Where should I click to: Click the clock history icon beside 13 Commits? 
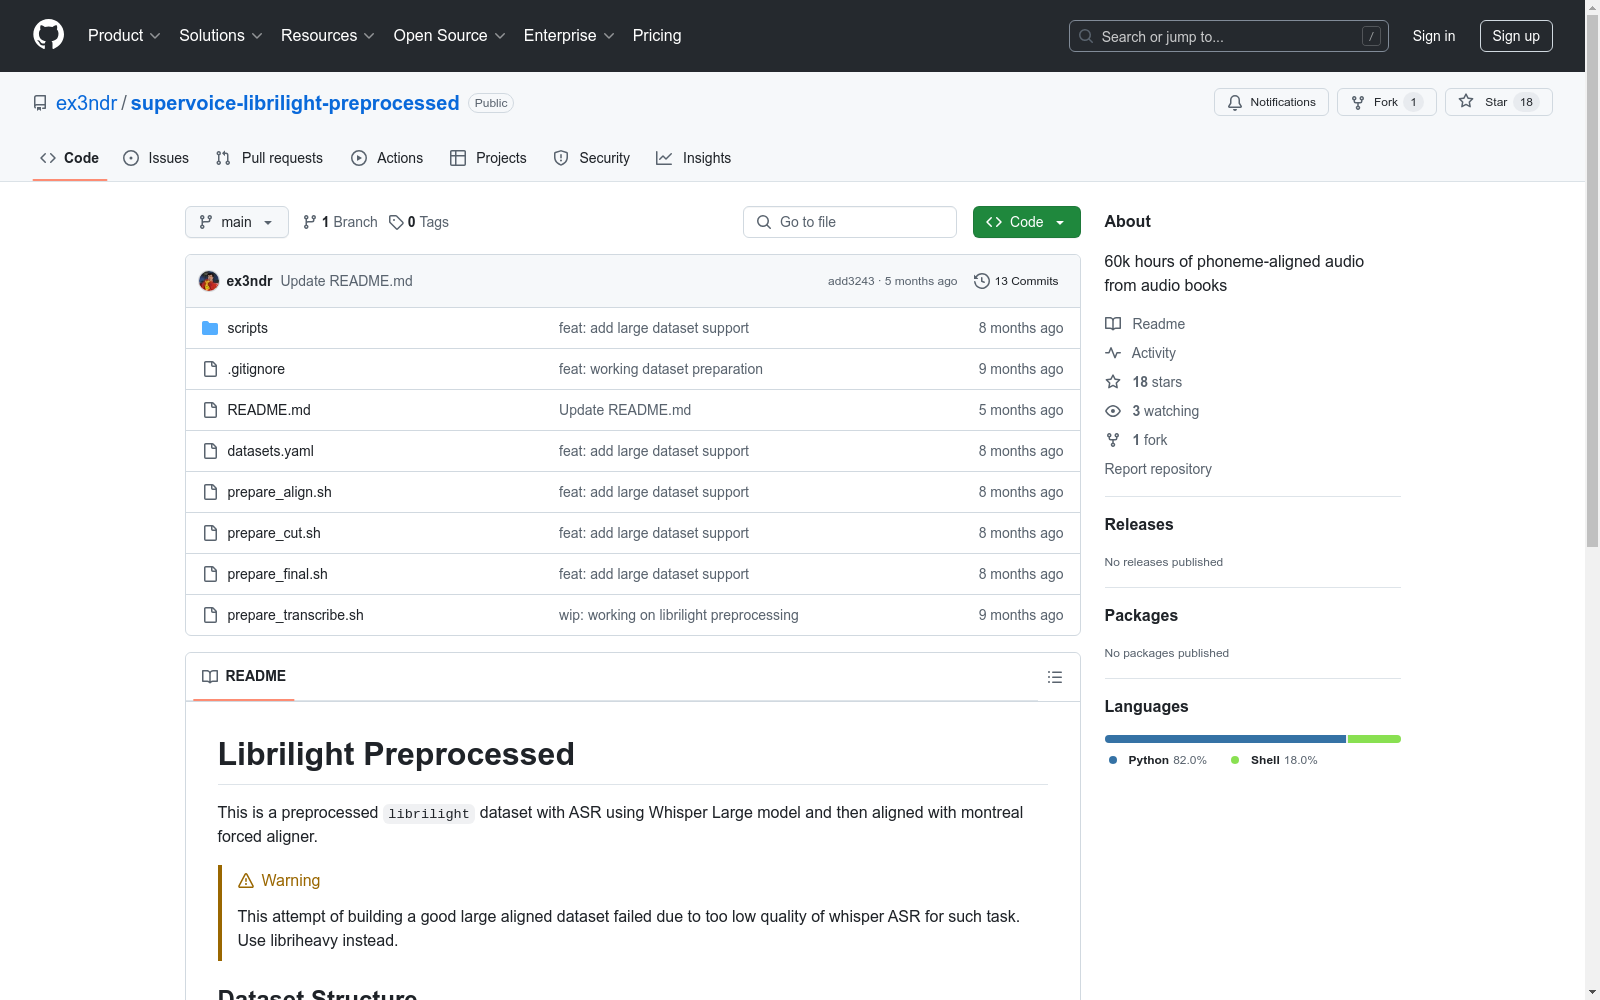coord(982,281)
